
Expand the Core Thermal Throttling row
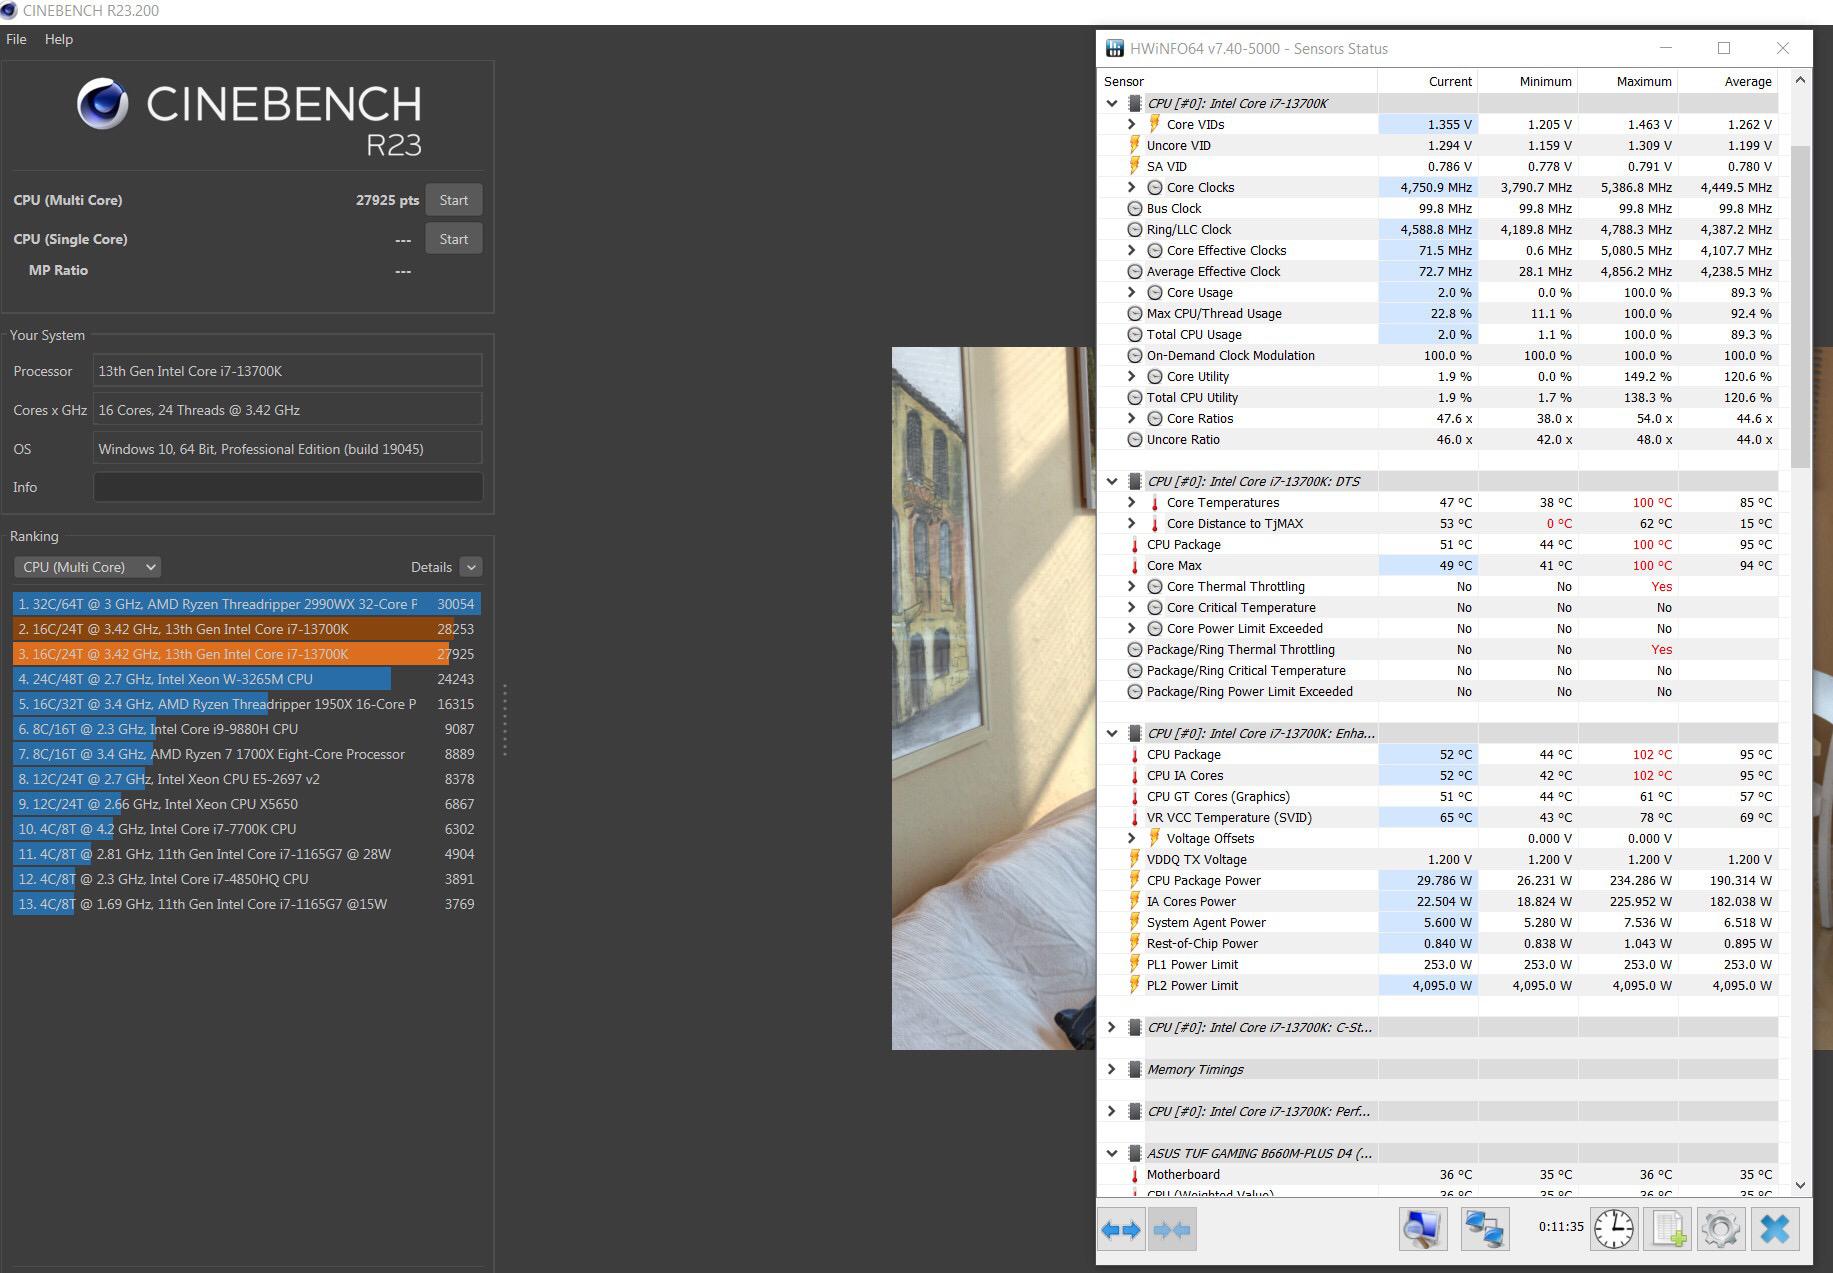click(x=1131, y=586)
